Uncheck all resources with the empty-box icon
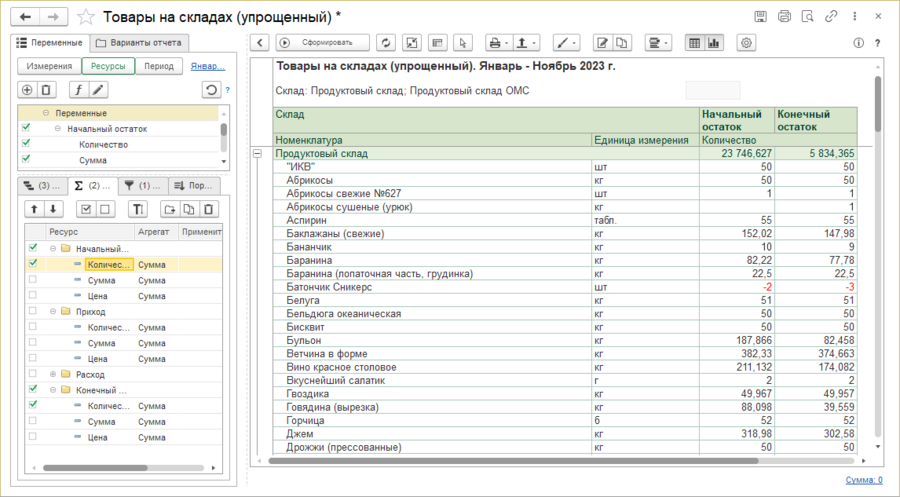 pos(104,209)
